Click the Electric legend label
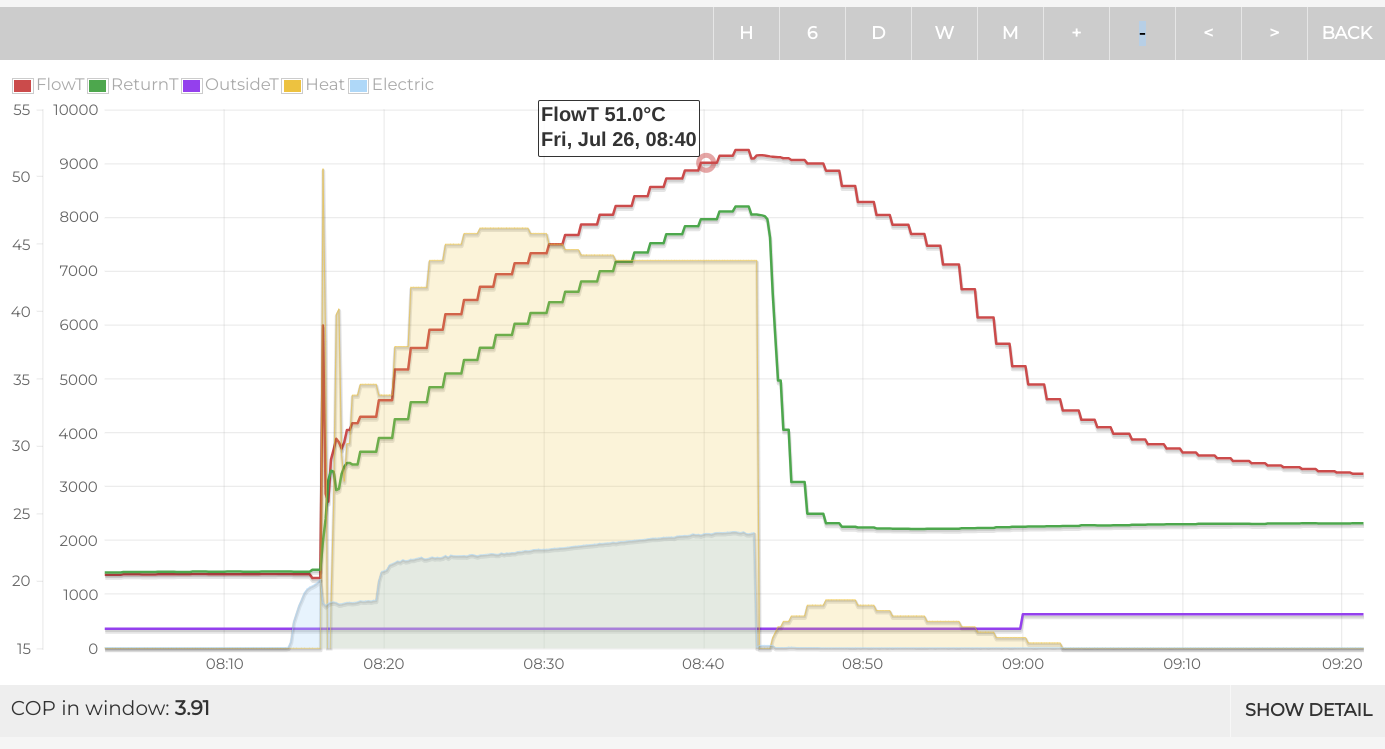This screenshot has width=1385, height=749. tap(403, 85)
